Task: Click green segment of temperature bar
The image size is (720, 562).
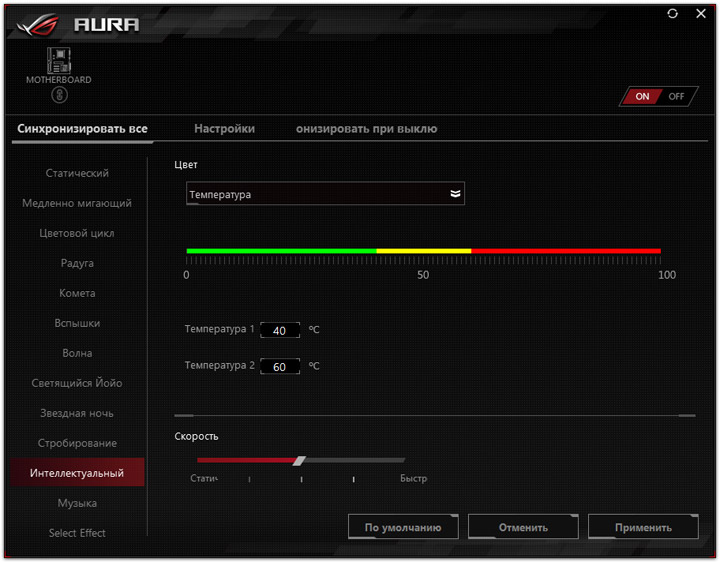Action: pyautogui.click(x=281, y=251)
